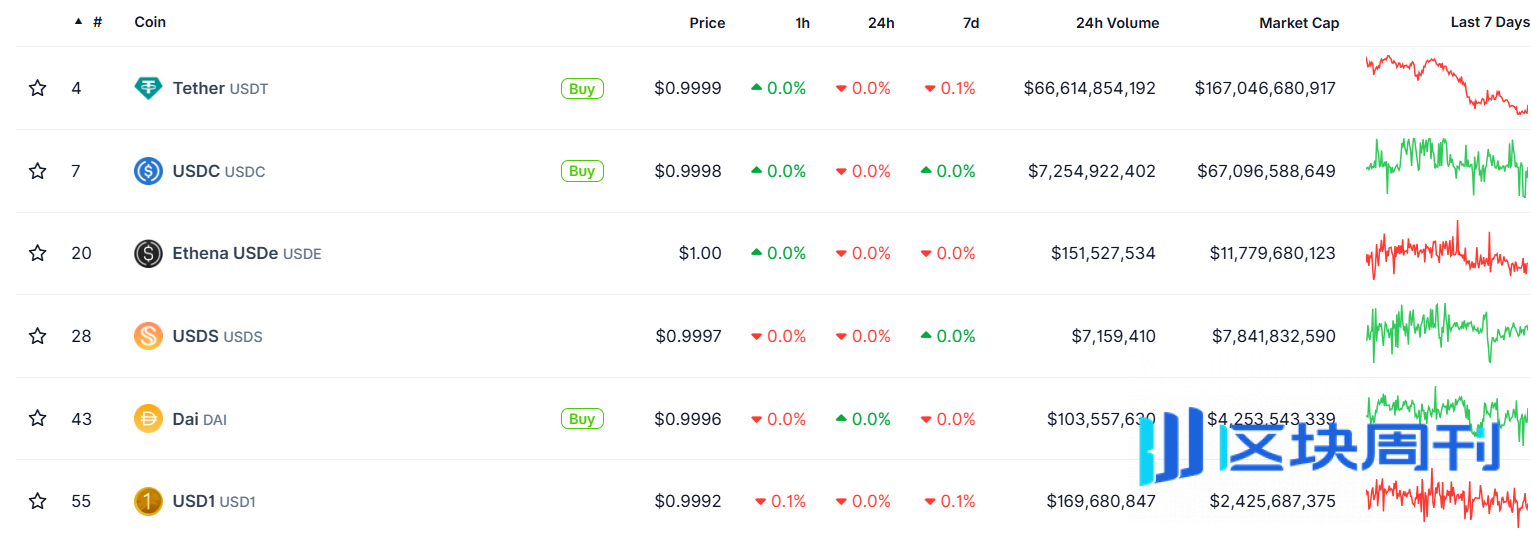
Task: Click the Dai coin logo
Action: coord(148,419)
